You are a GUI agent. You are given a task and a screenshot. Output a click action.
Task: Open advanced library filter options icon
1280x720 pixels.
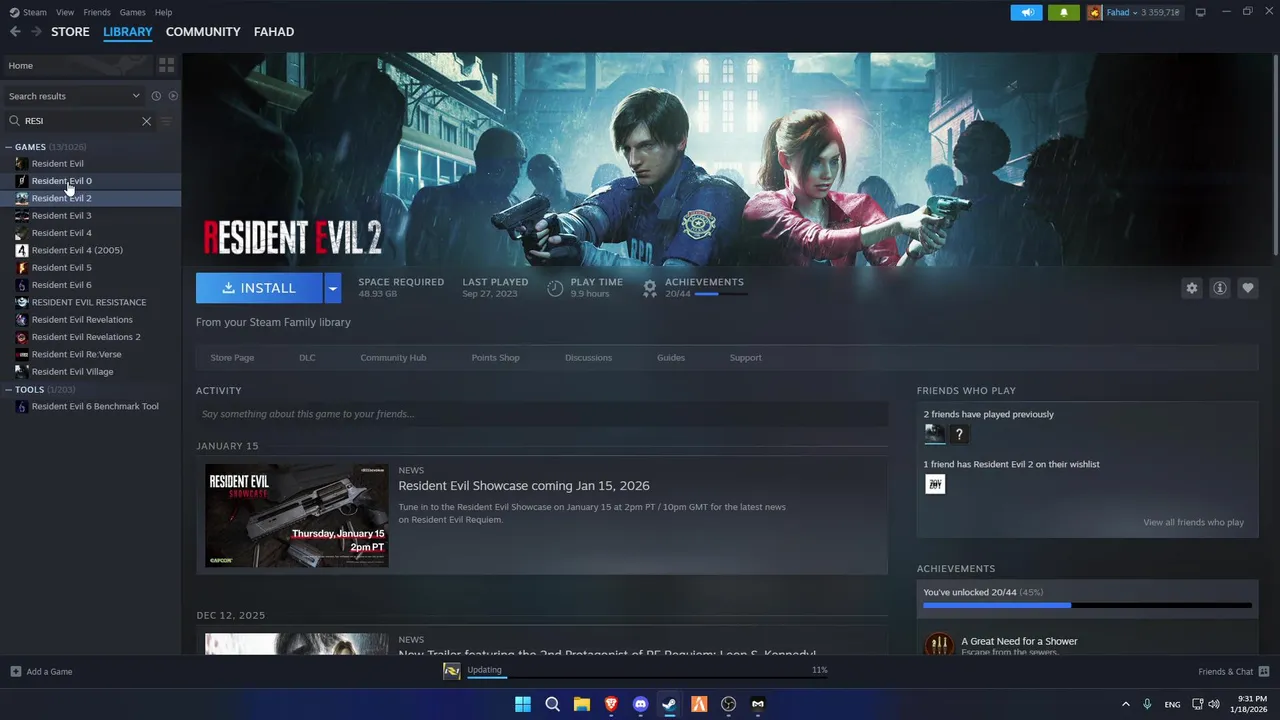(166, 121)
